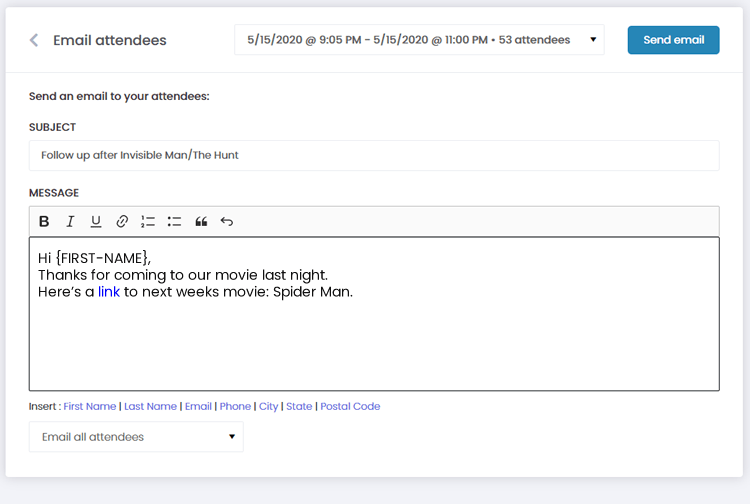This screenshot has height=504, width=750.
Task: Insert the Phone placeholder
Action: tap(235, 407)
